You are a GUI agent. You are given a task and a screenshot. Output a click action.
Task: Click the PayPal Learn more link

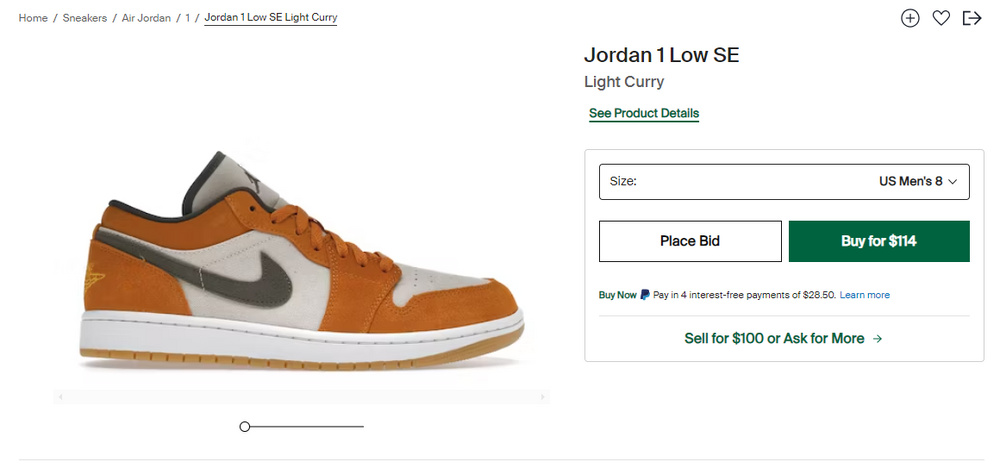tap(865, 295)
